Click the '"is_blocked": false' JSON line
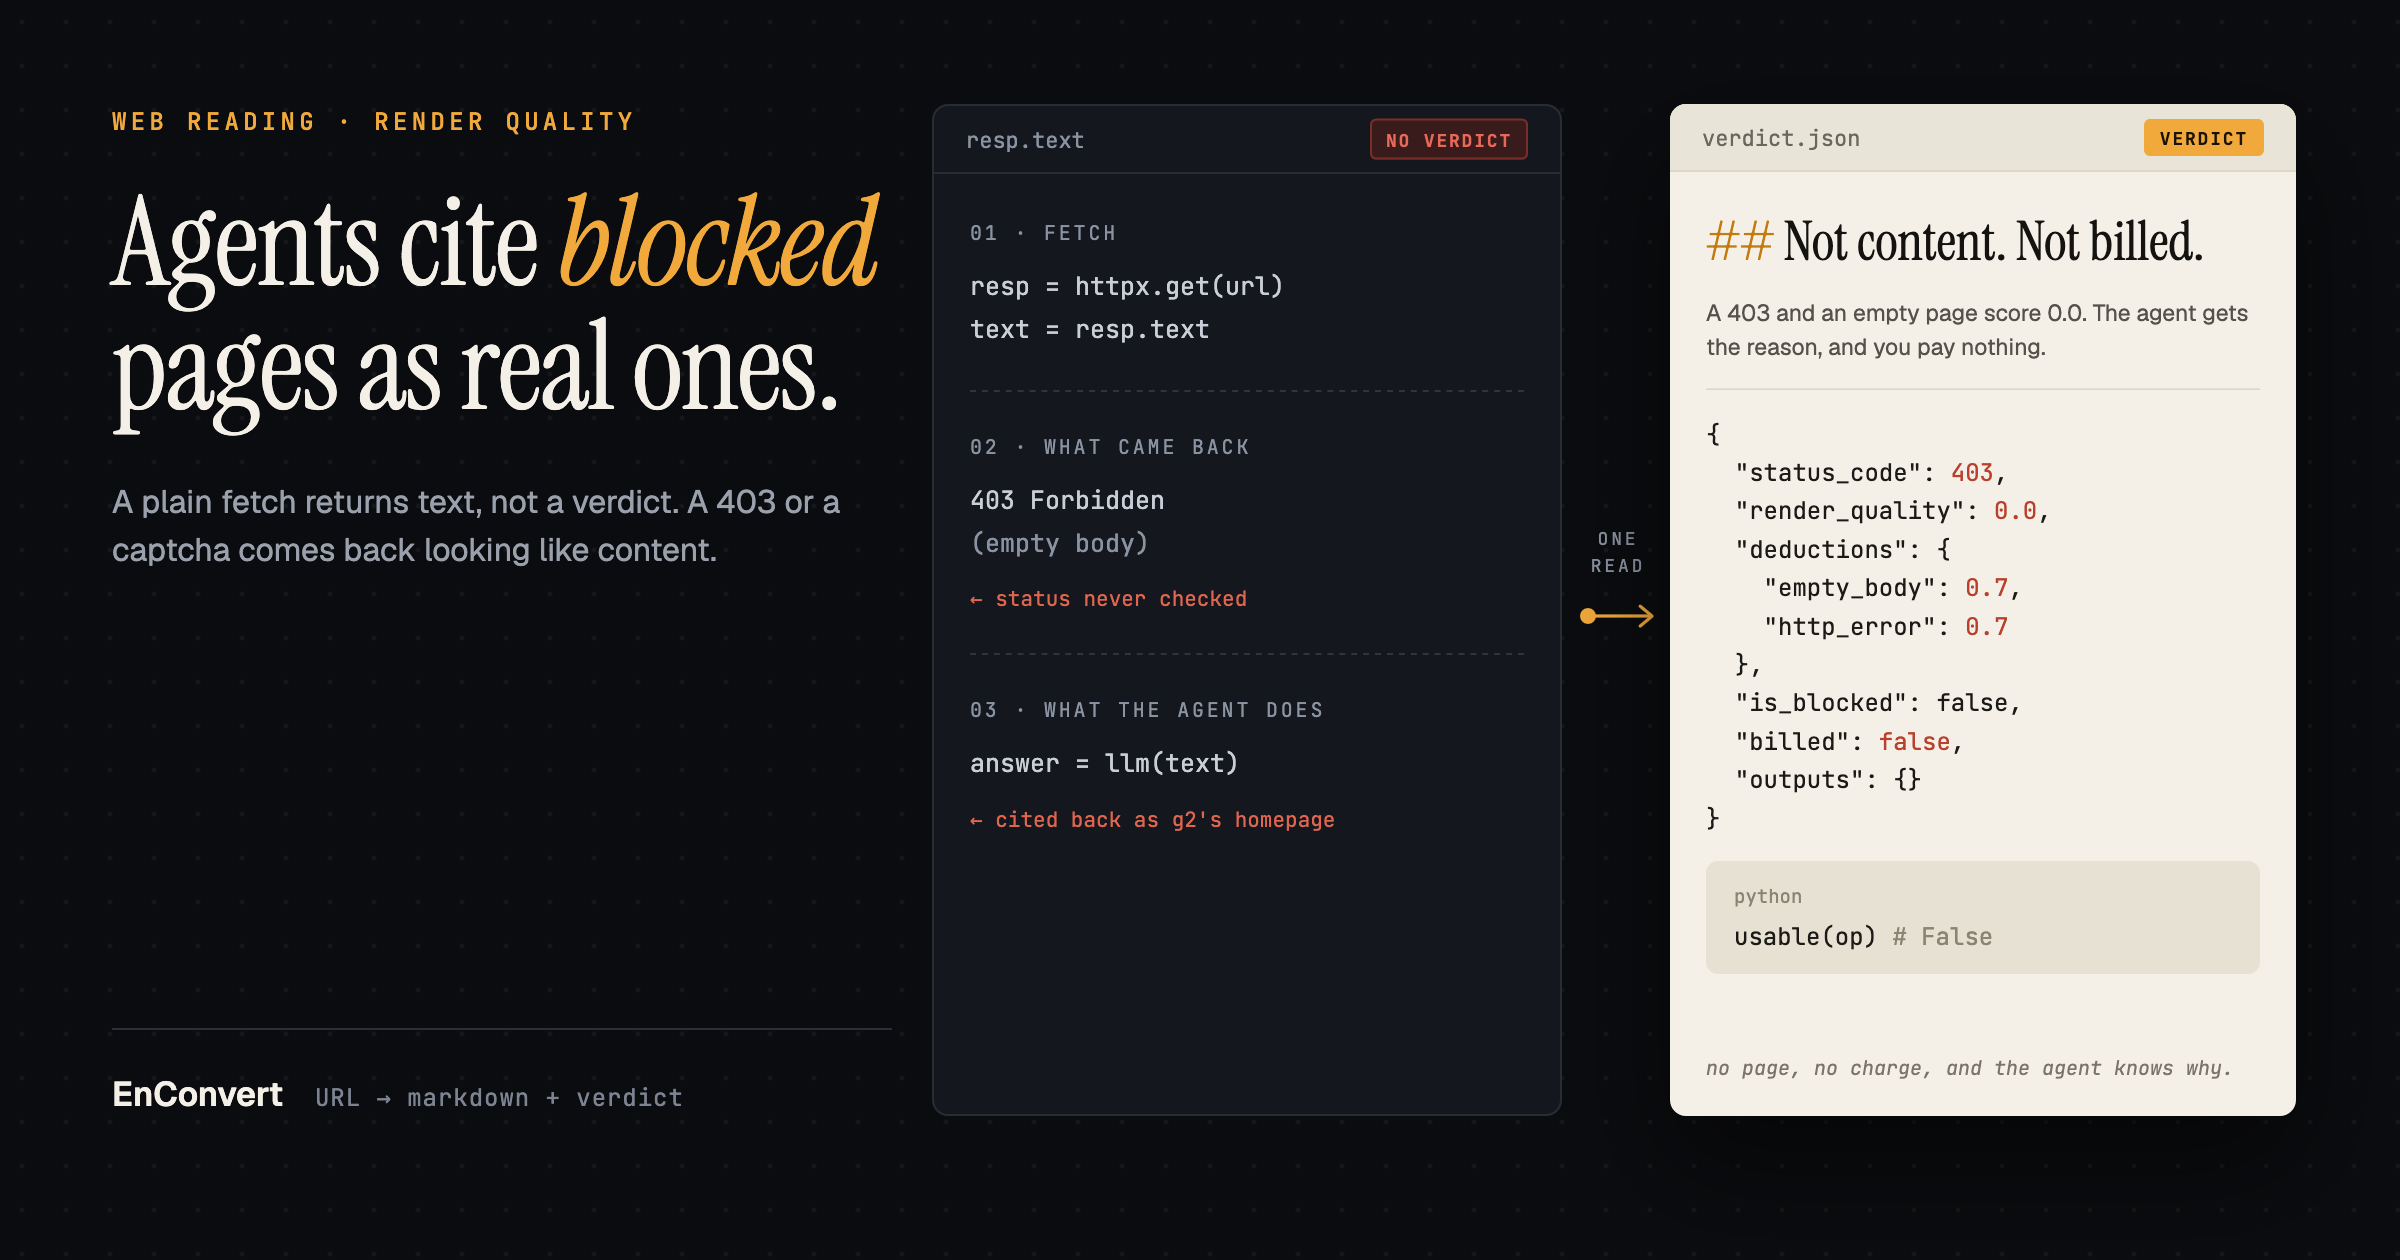 [x=1878, y=703]
